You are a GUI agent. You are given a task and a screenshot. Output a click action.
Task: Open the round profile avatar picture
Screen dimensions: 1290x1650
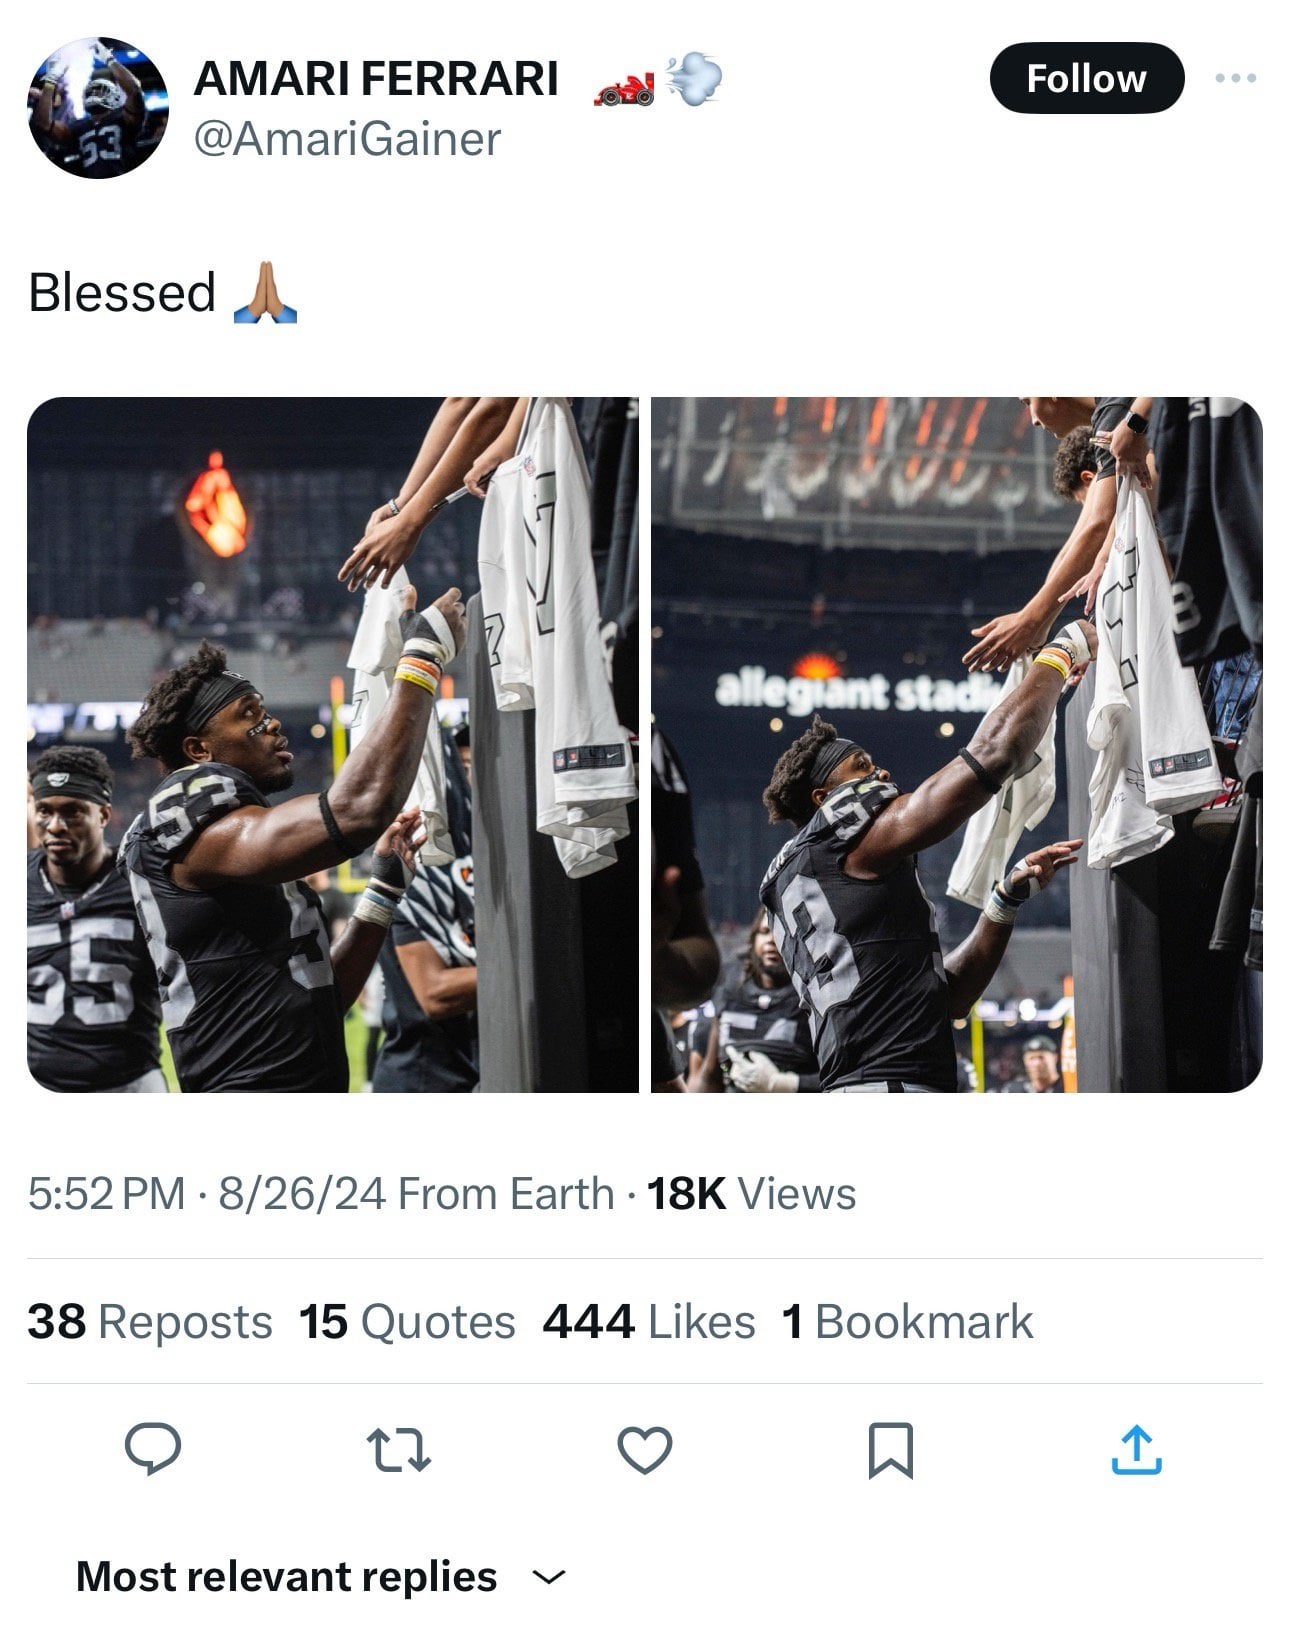(x=98, y=108)
